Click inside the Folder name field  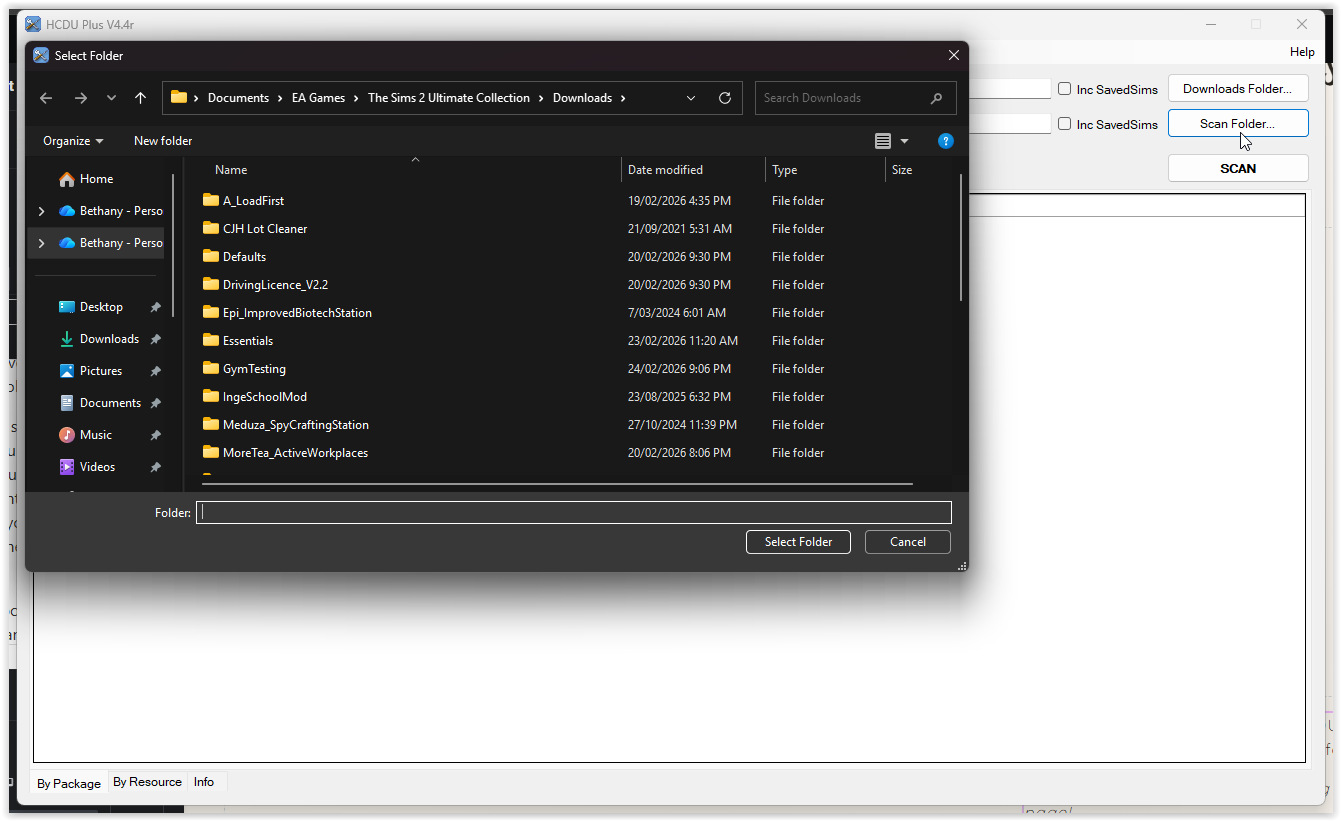[575, 512]
